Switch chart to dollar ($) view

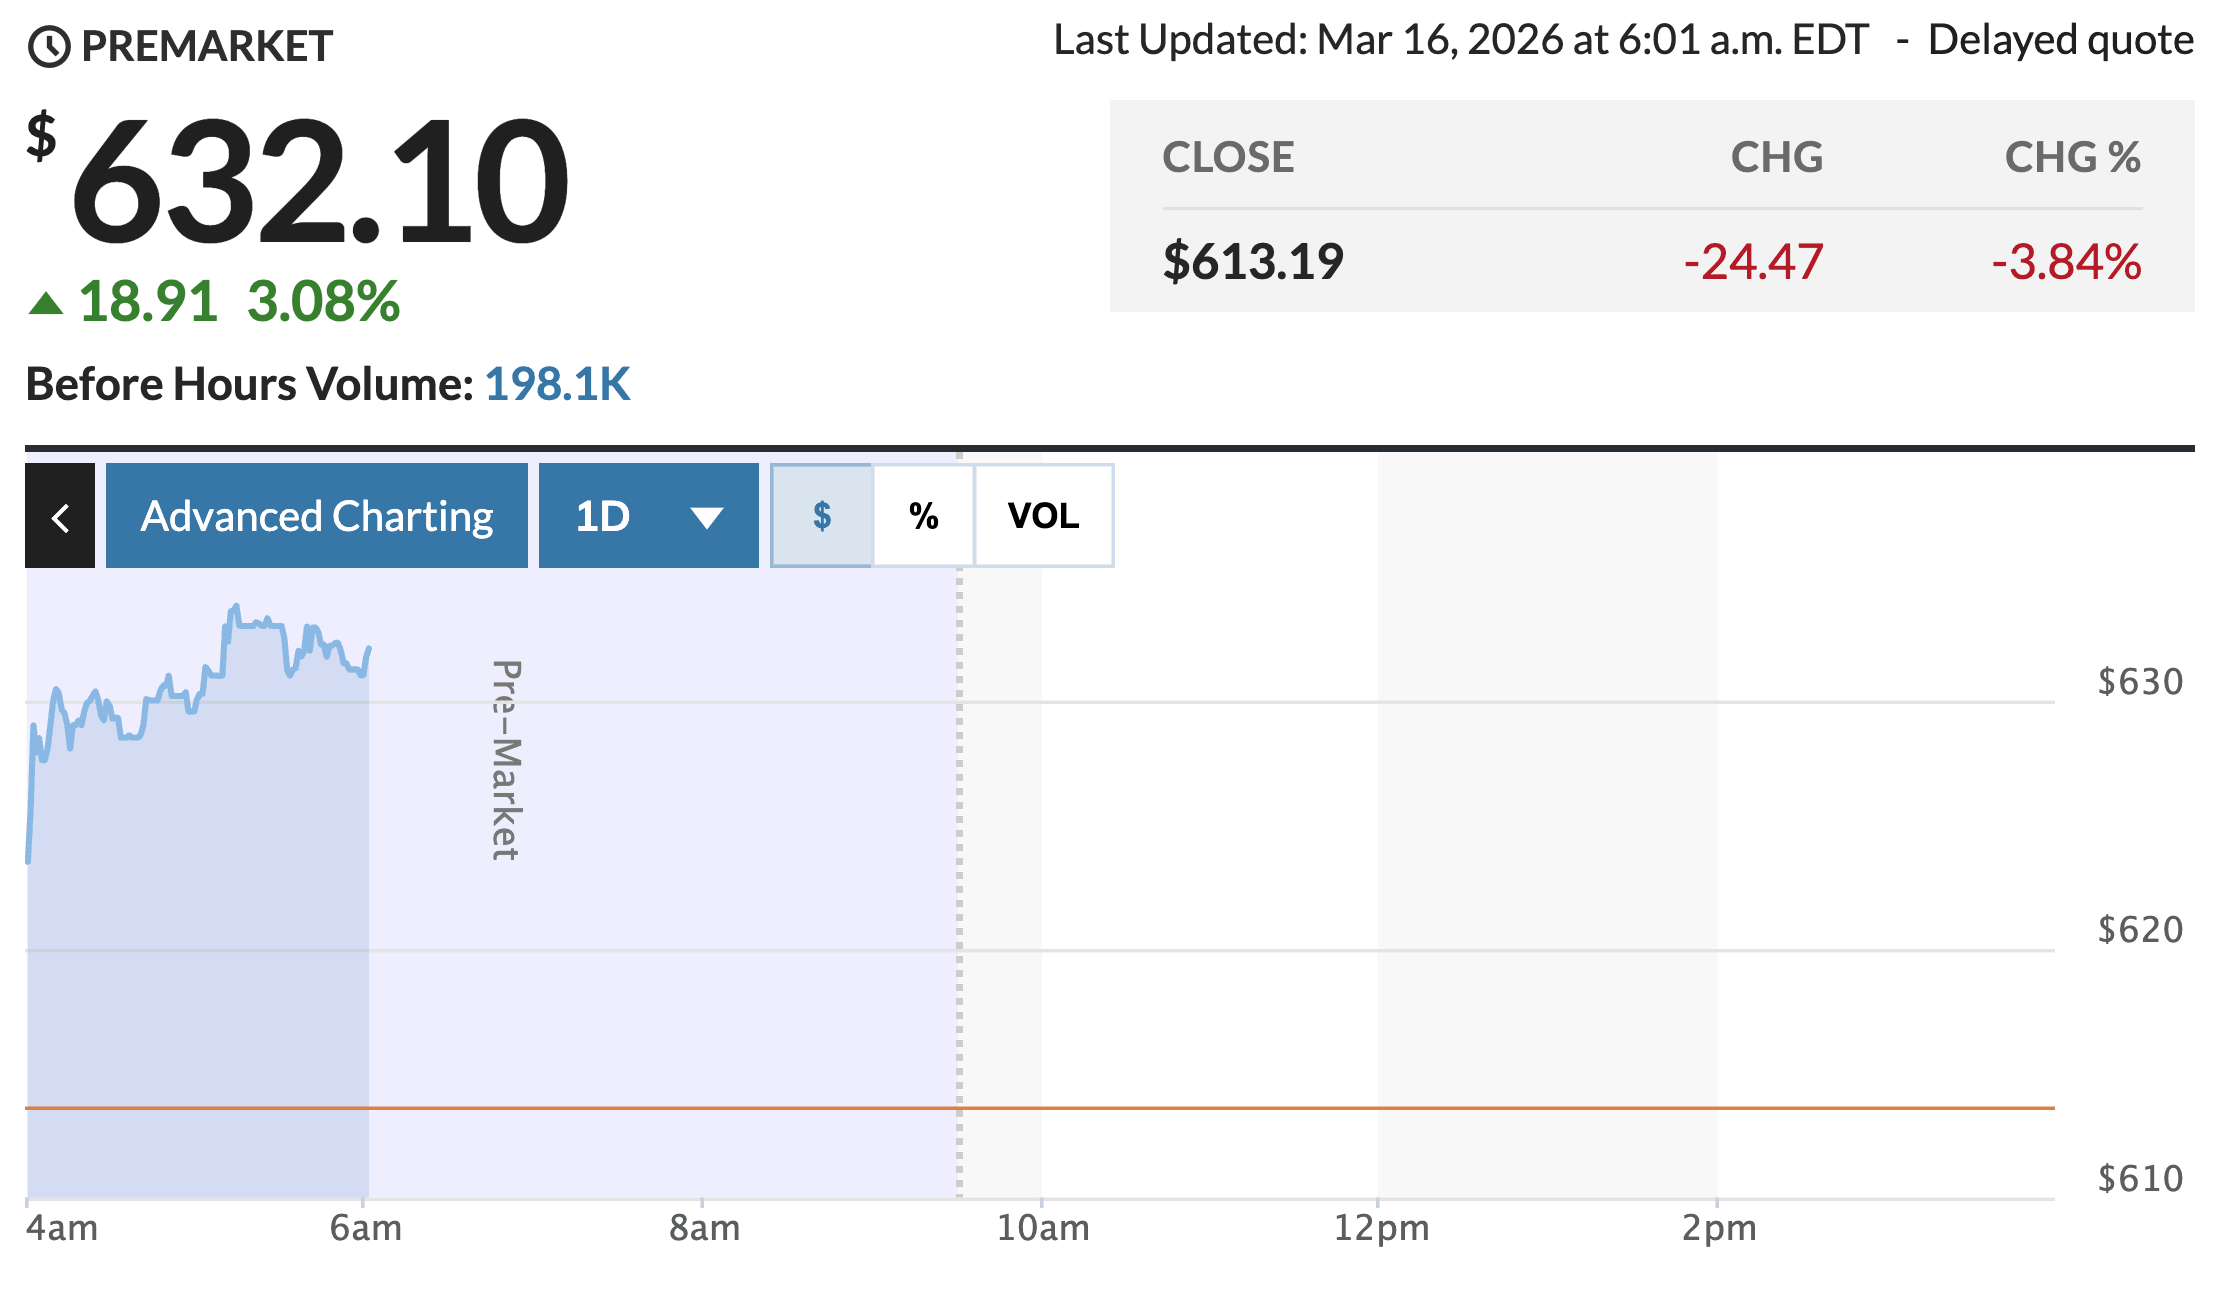point(822,516)
